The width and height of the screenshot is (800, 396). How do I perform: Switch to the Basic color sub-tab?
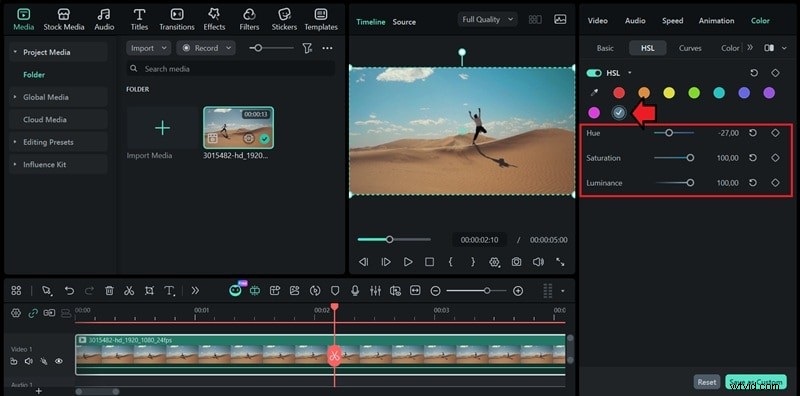tap(605, 48)
